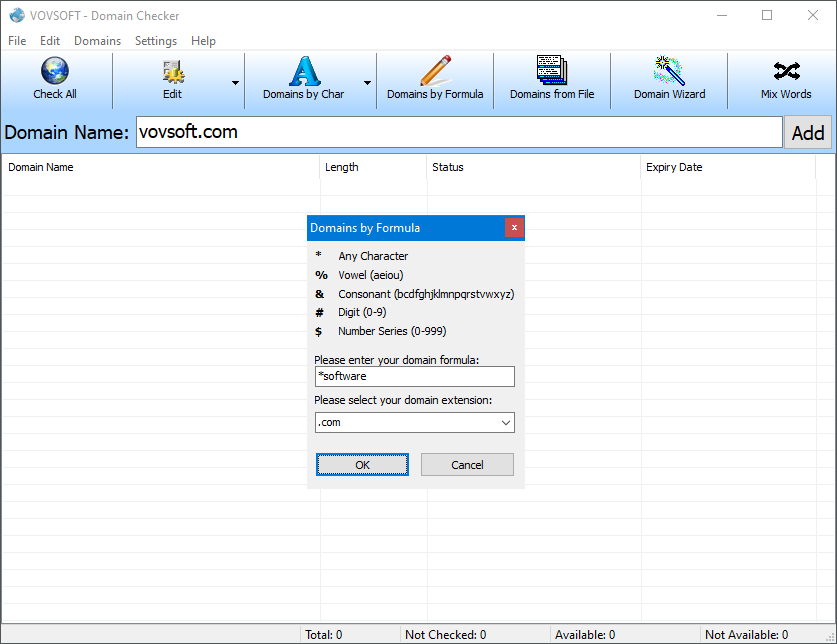Click the Edit toolbar icon
Screen dimensions: 837x644
tap(173, 72)
